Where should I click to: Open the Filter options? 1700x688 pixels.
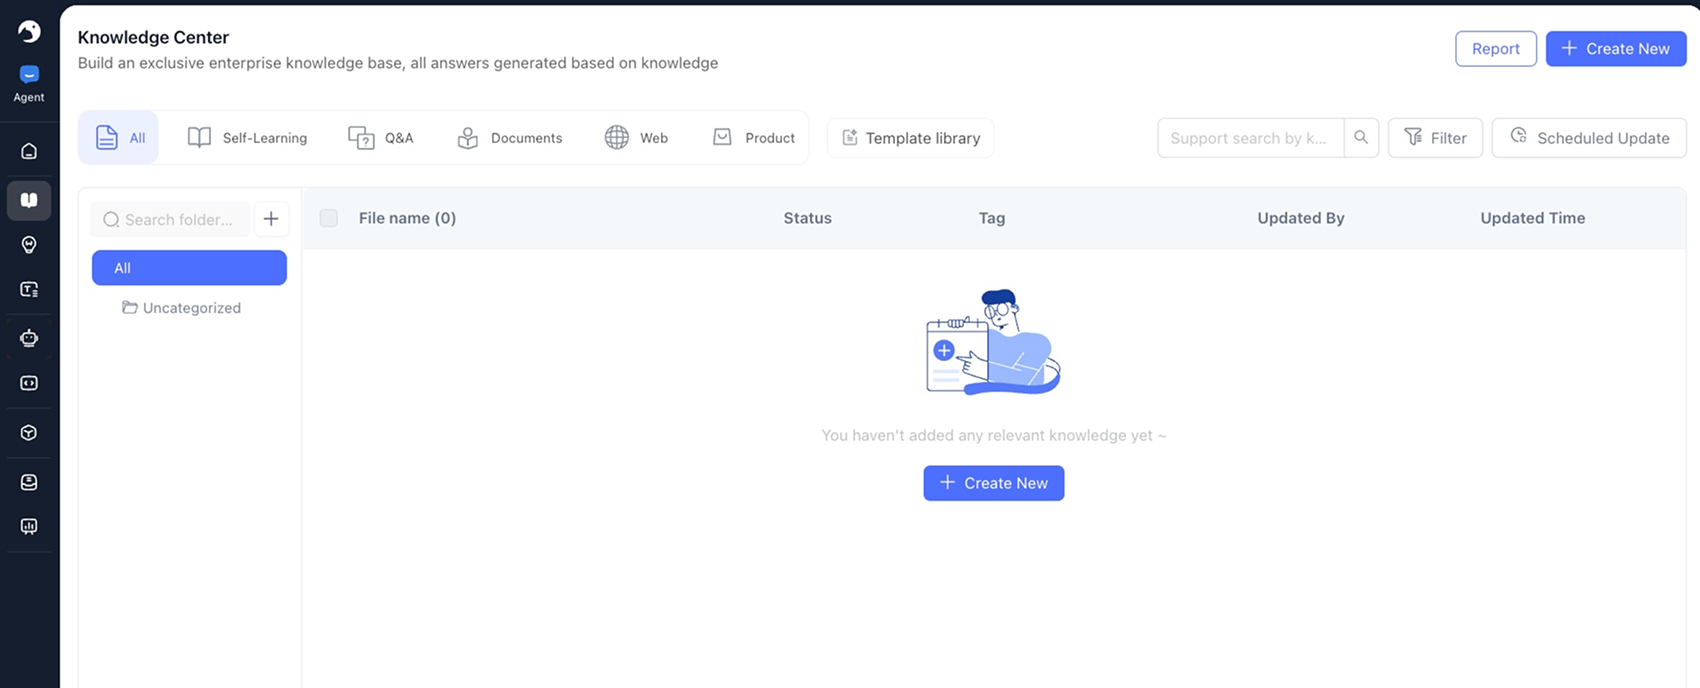tap(1435, 138)
